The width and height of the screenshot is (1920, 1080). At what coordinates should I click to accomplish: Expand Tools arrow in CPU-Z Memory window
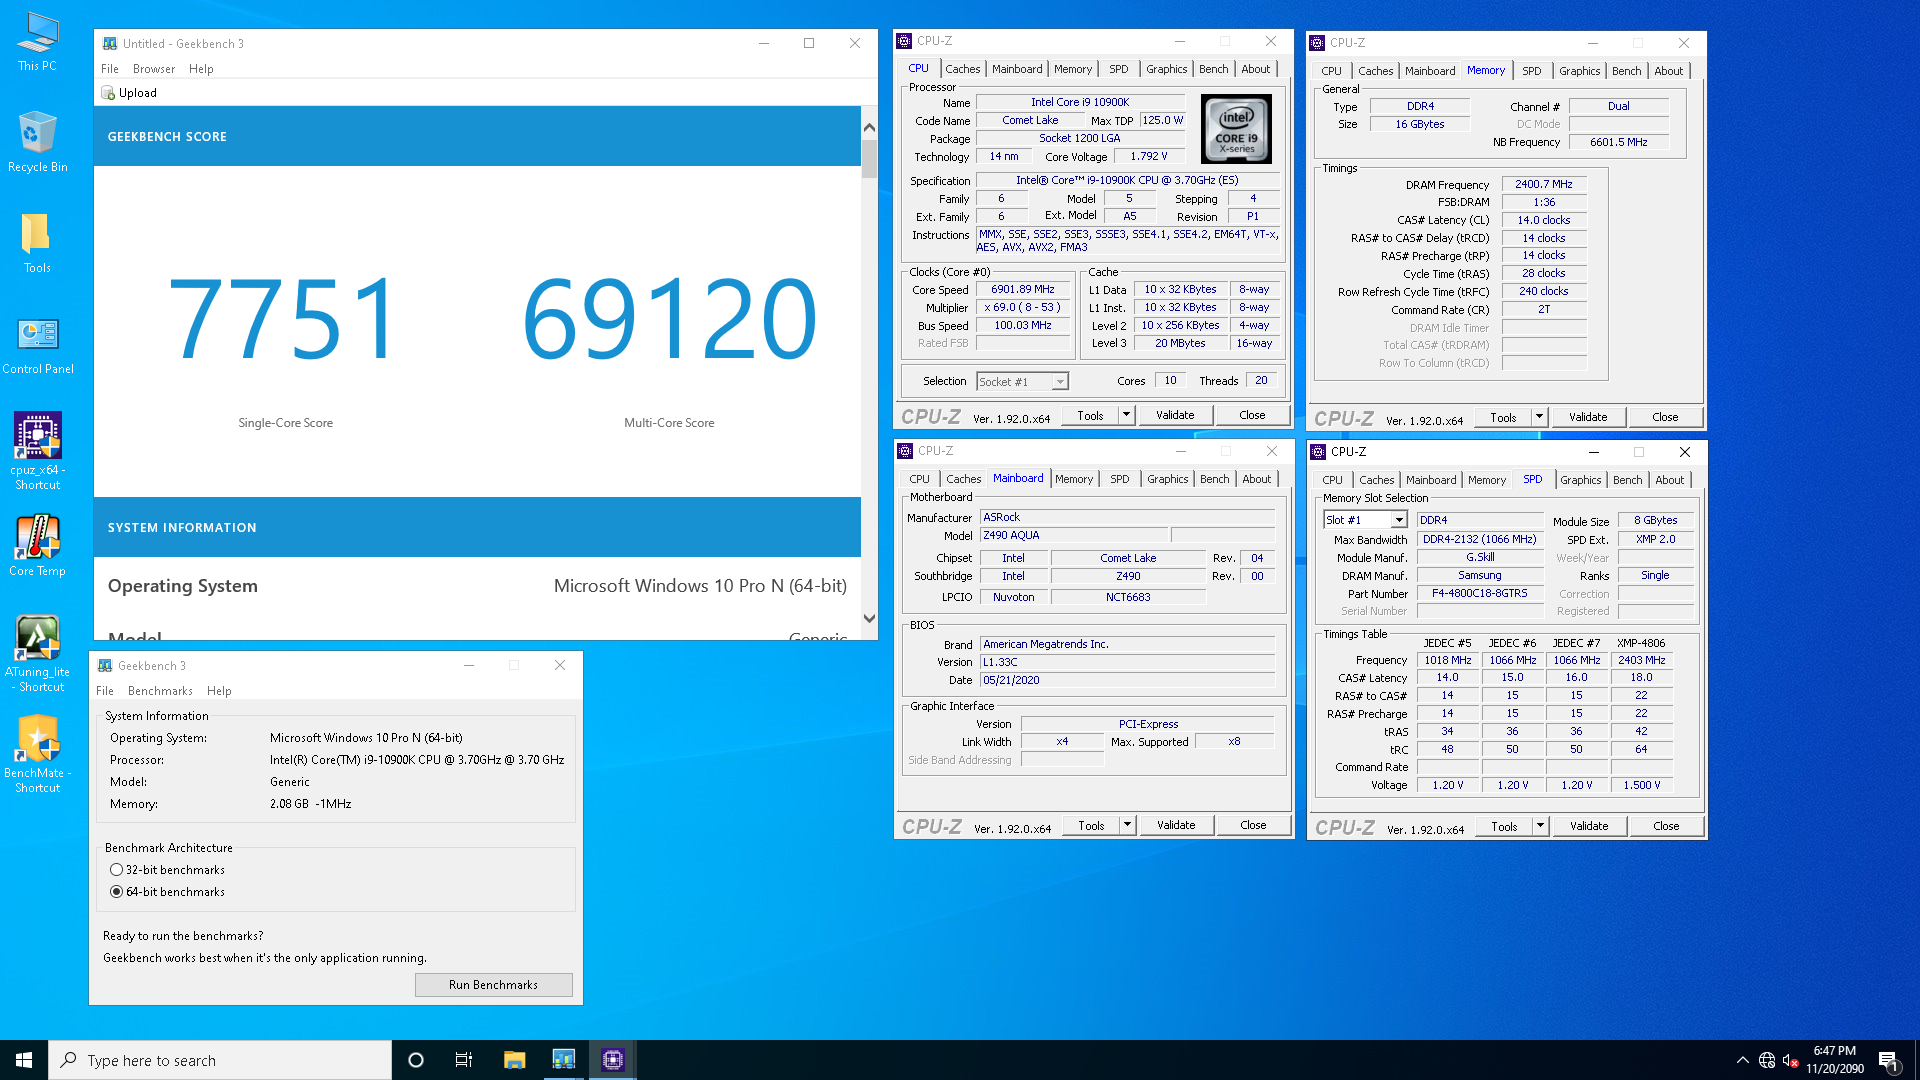pos(1539,417)
